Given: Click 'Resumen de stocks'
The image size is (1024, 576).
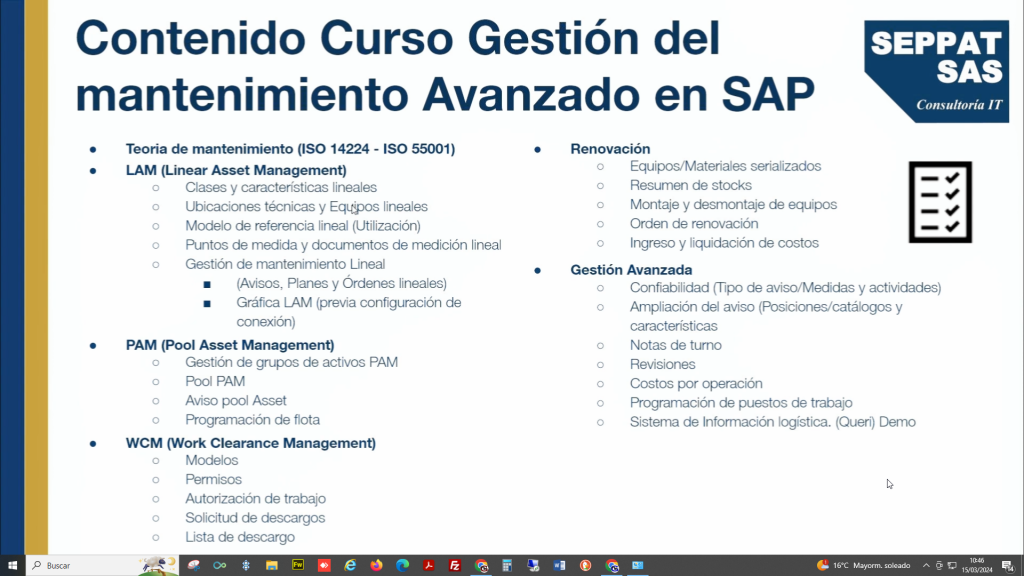Looking at the screenshot, I should [x=690, y=185].
